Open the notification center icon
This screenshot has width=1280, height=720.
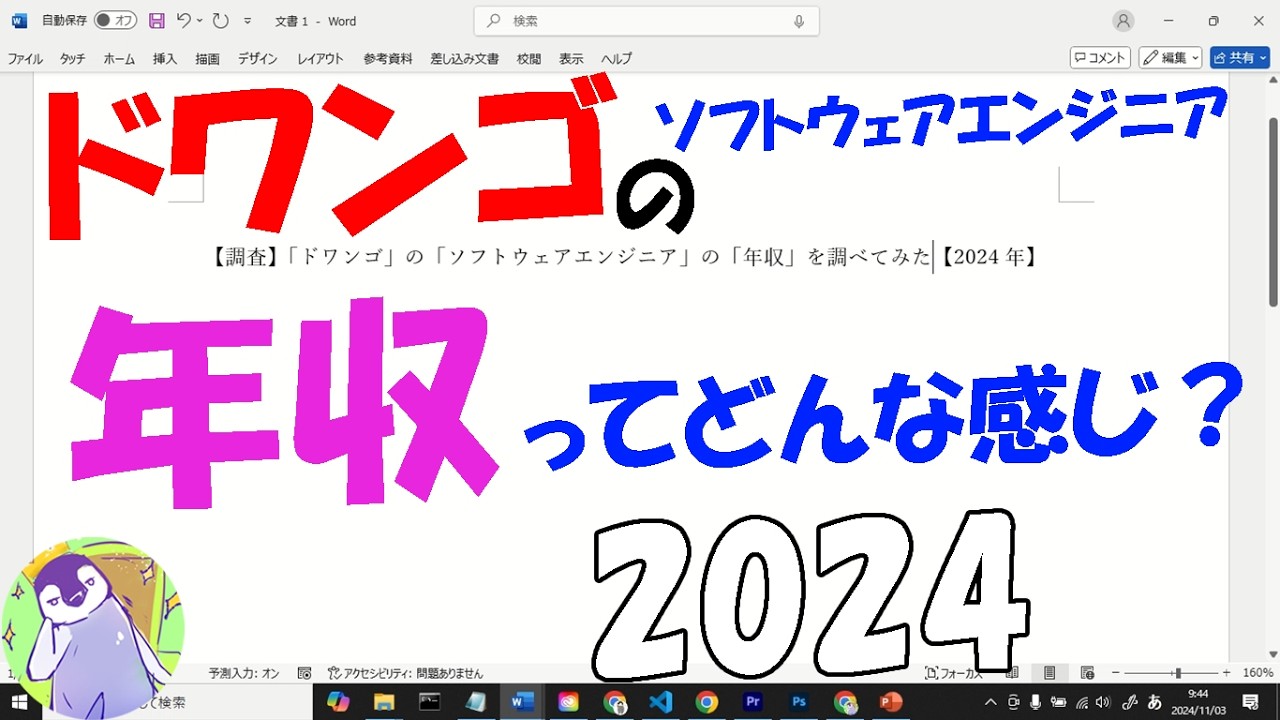(1250, 702)
